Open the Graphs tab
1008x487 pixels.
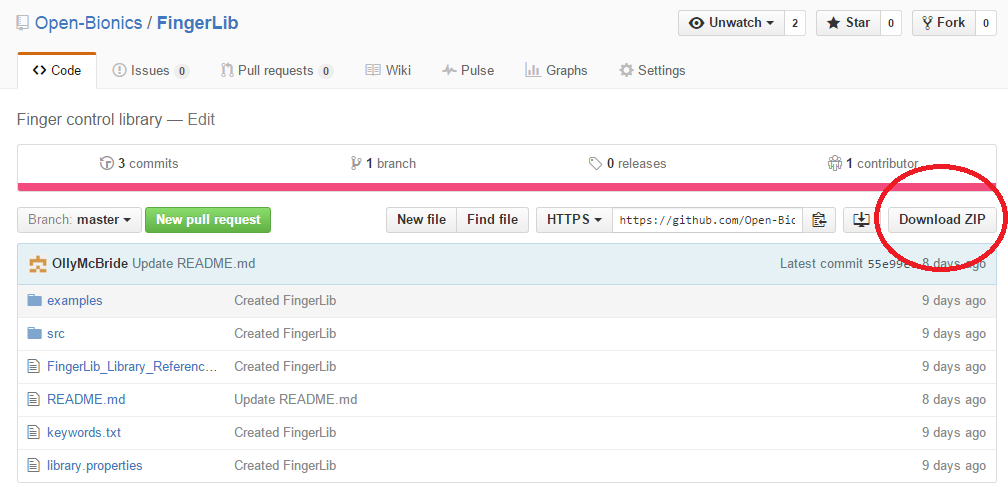point(556,71)
